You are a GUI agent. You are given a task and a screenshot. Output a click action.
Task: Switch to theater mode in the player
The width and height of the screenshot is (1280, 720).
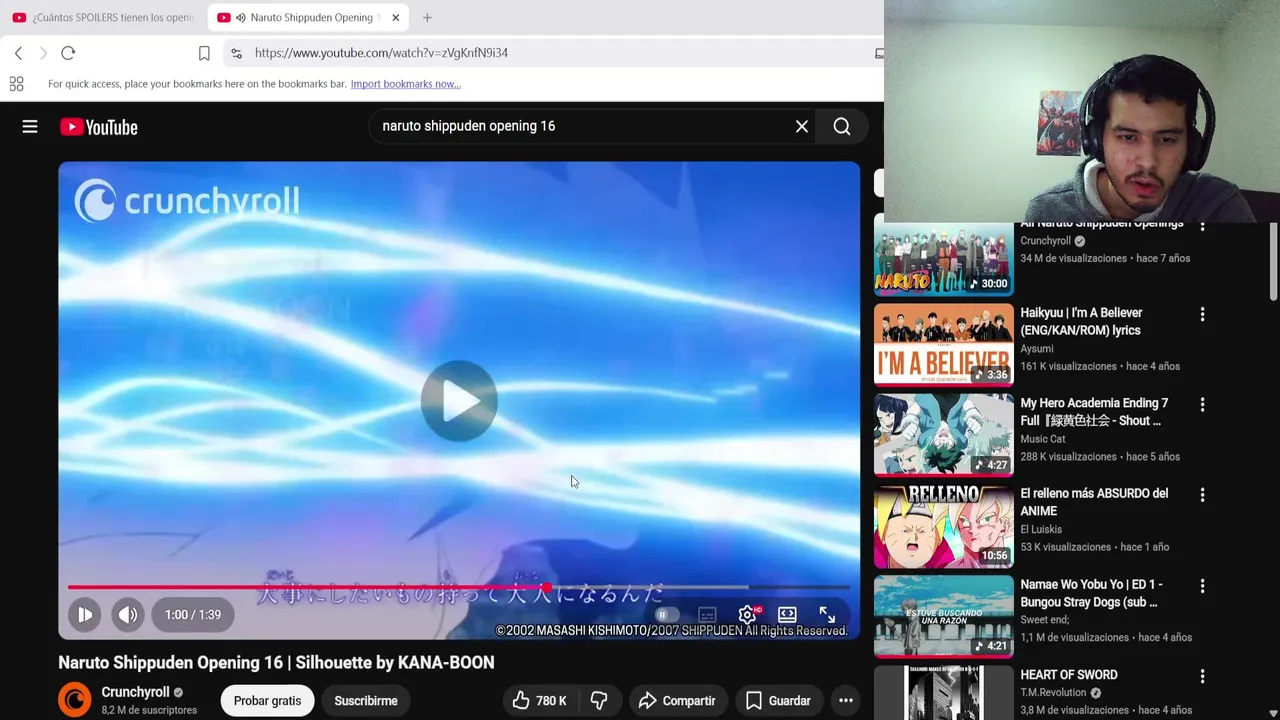(787, 614)
